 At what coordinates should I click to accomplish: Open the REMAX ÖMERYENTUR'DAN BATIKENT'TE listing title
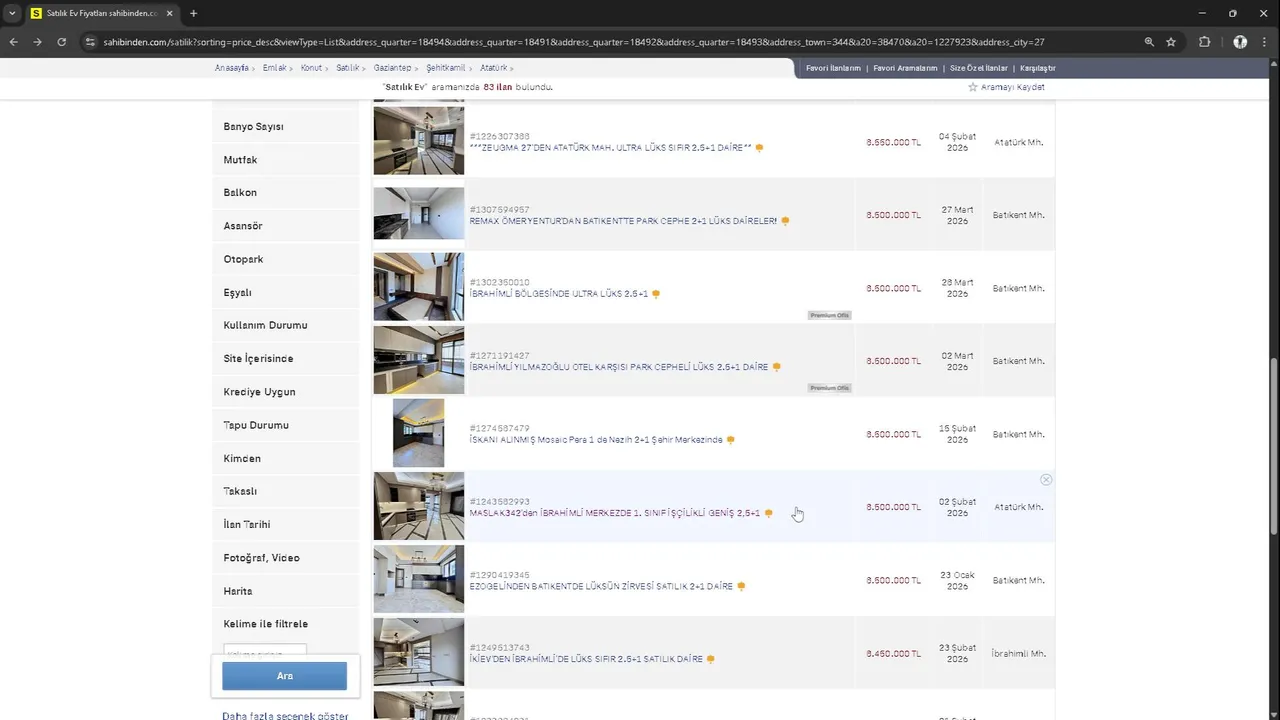623,221
